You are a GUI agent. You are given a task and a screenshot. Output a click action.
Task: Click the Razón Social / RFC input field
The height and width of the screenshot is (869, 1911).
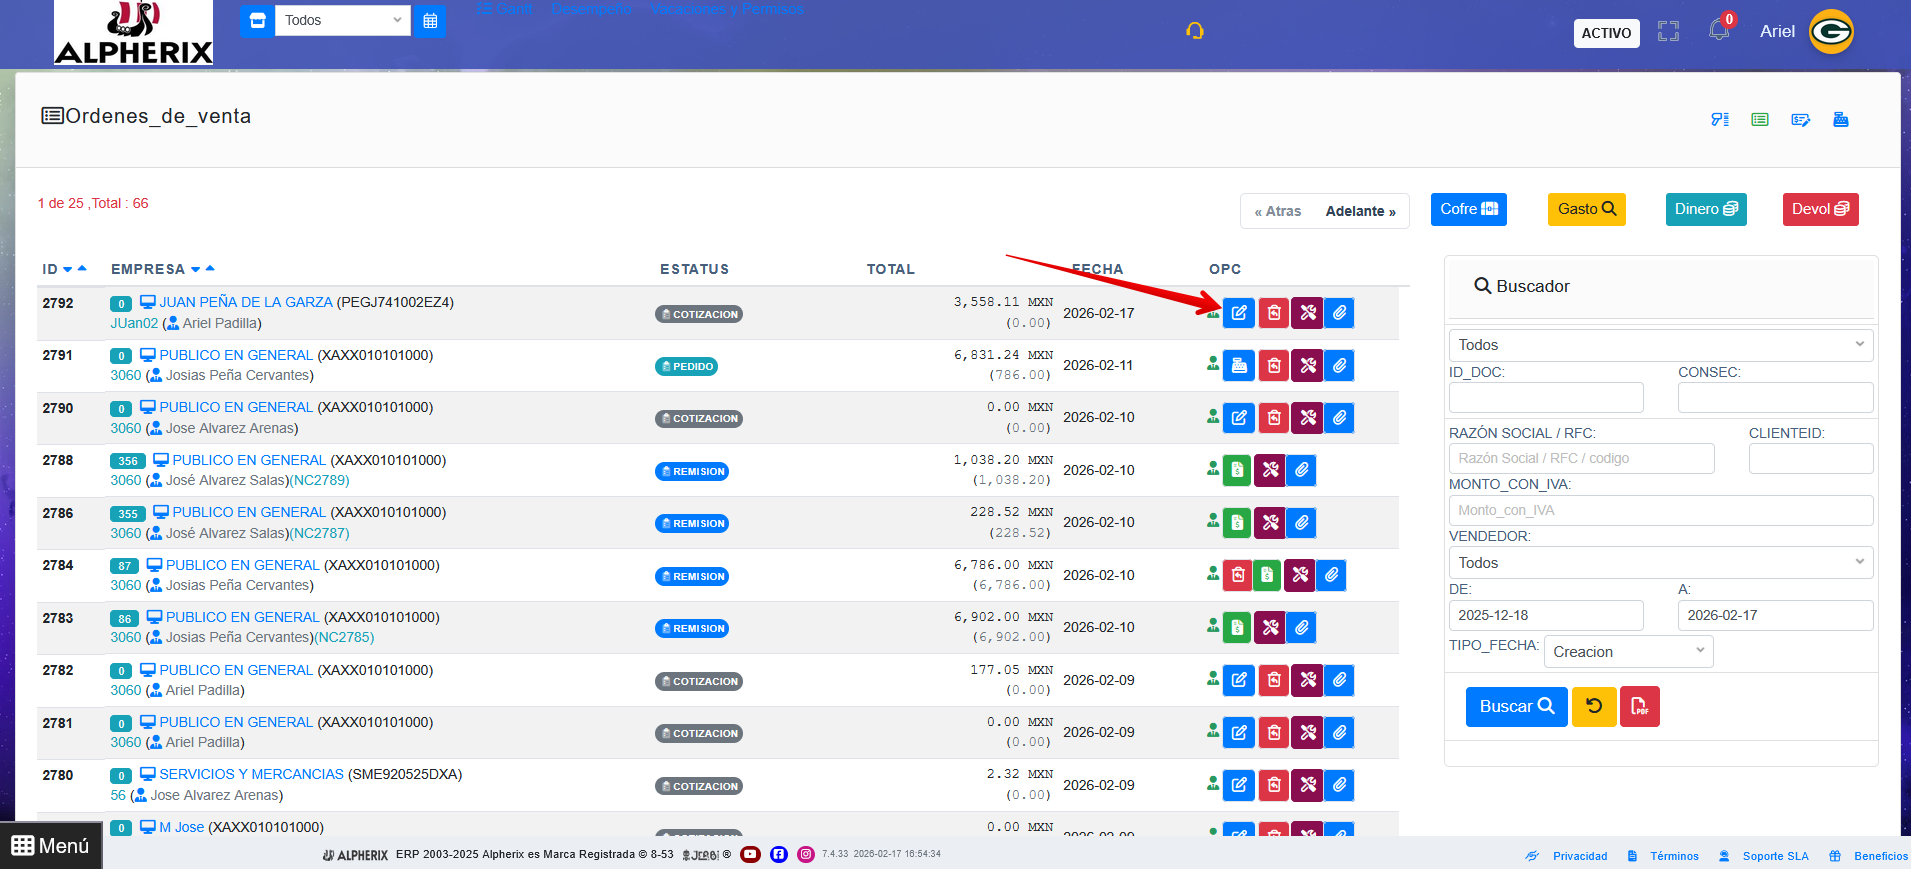coord(1580,458)
